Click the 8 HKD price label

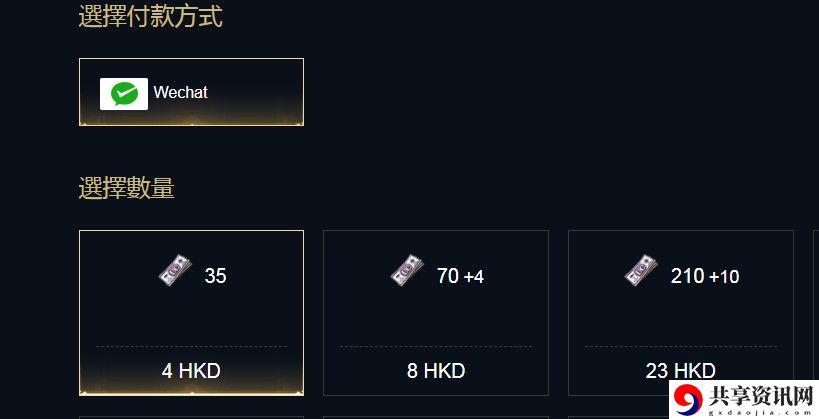[436, 371]
